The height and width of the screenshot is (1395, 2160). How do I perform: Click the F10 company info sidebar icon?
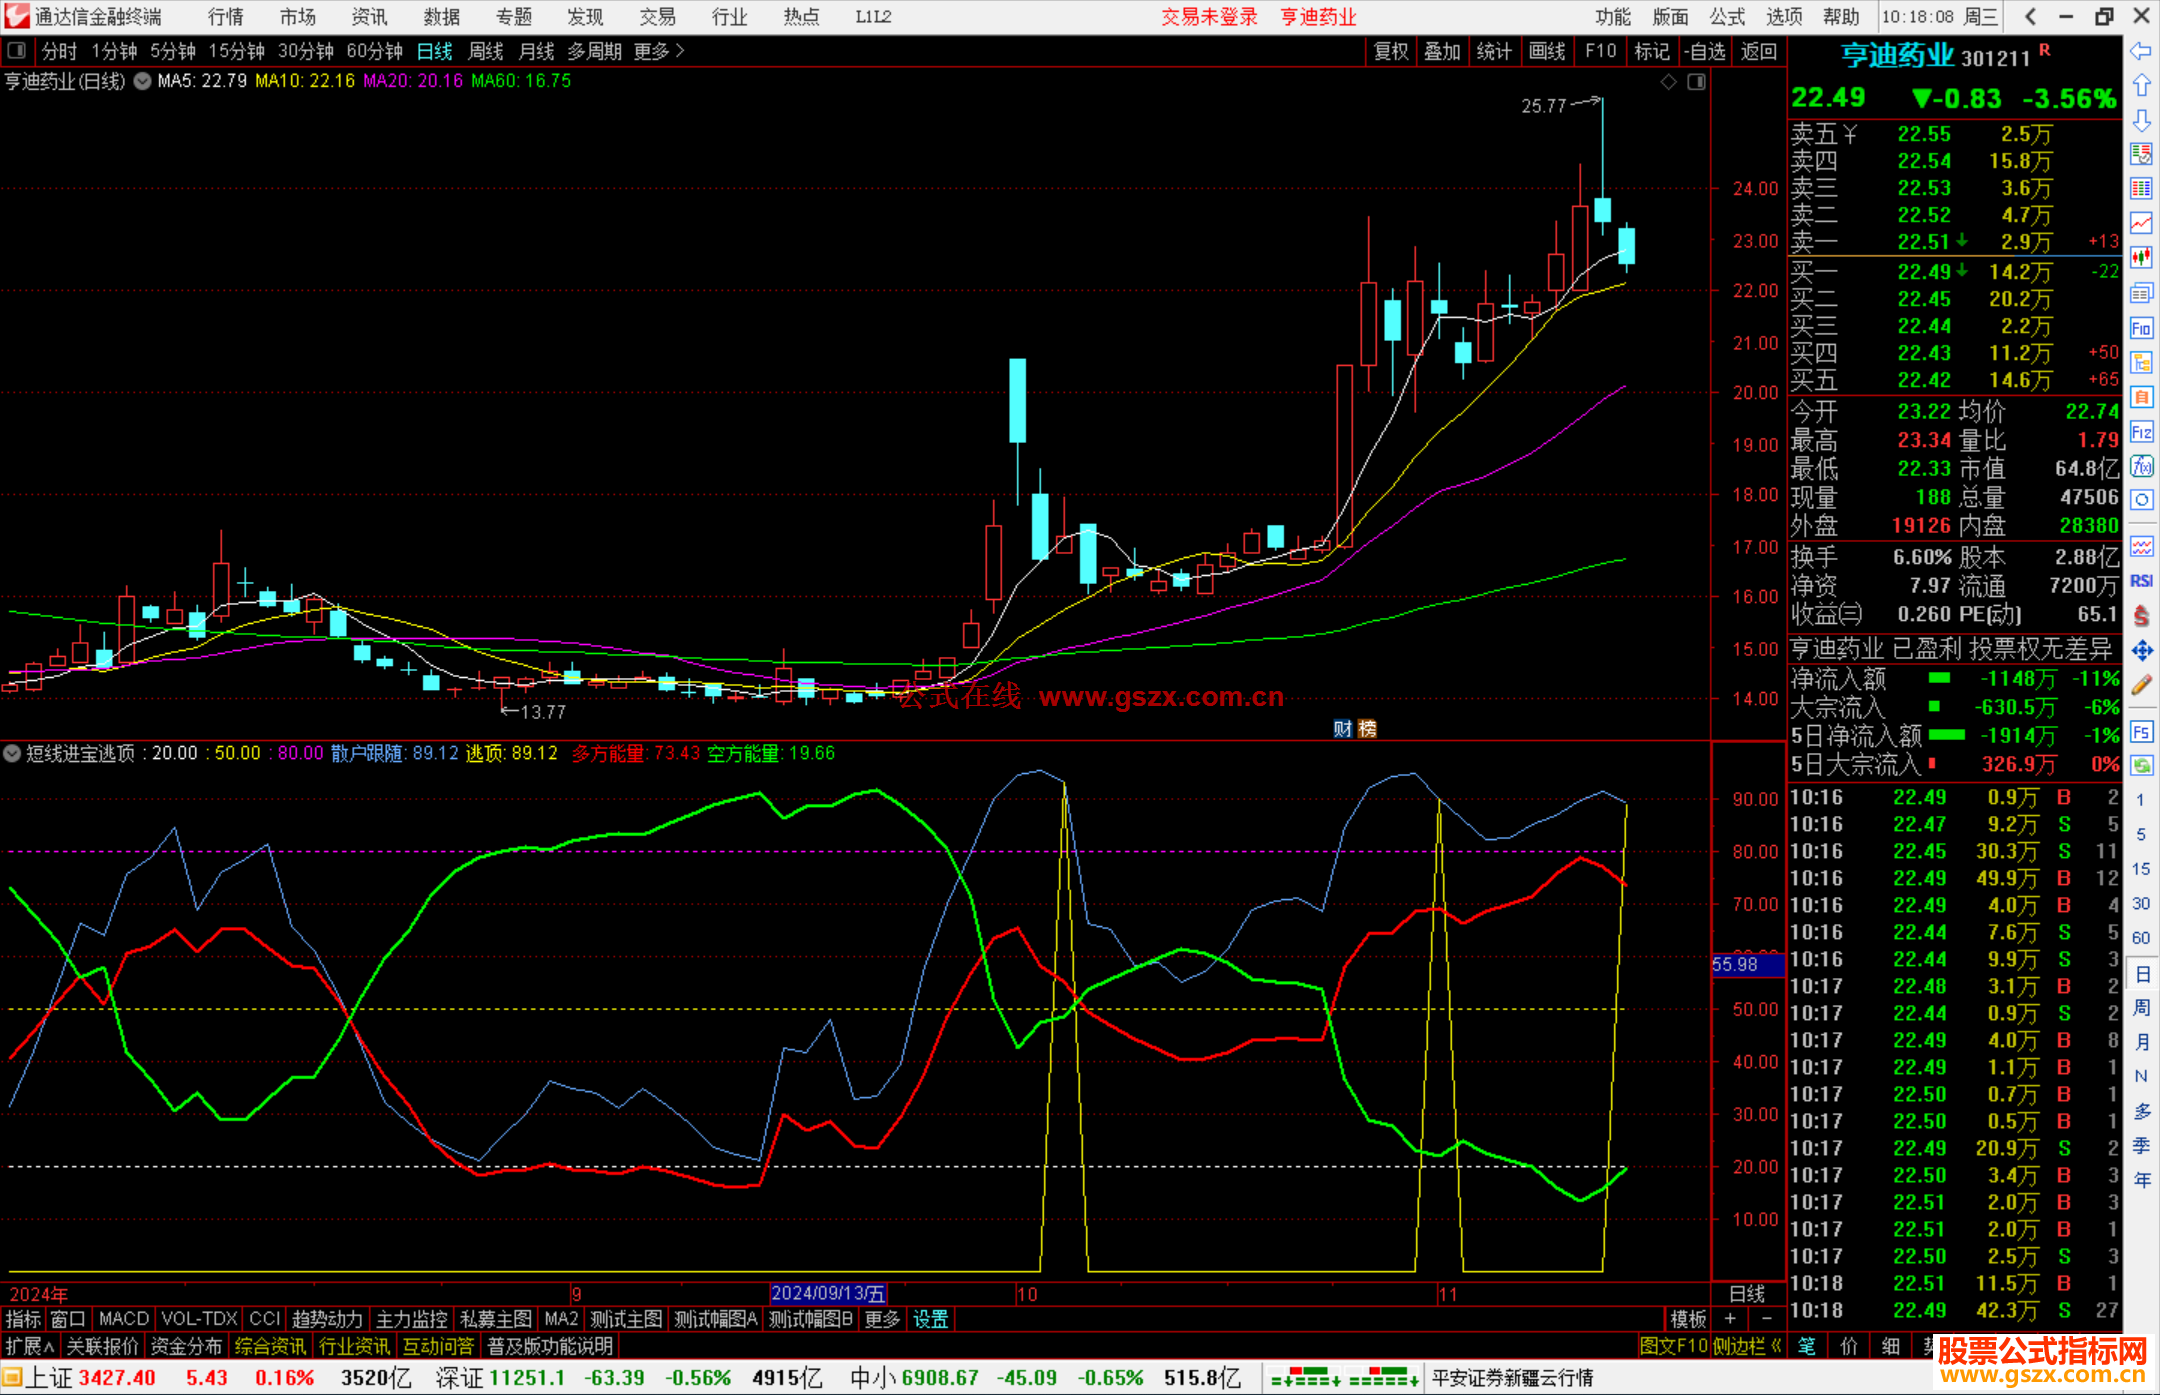pos(2141,328)
